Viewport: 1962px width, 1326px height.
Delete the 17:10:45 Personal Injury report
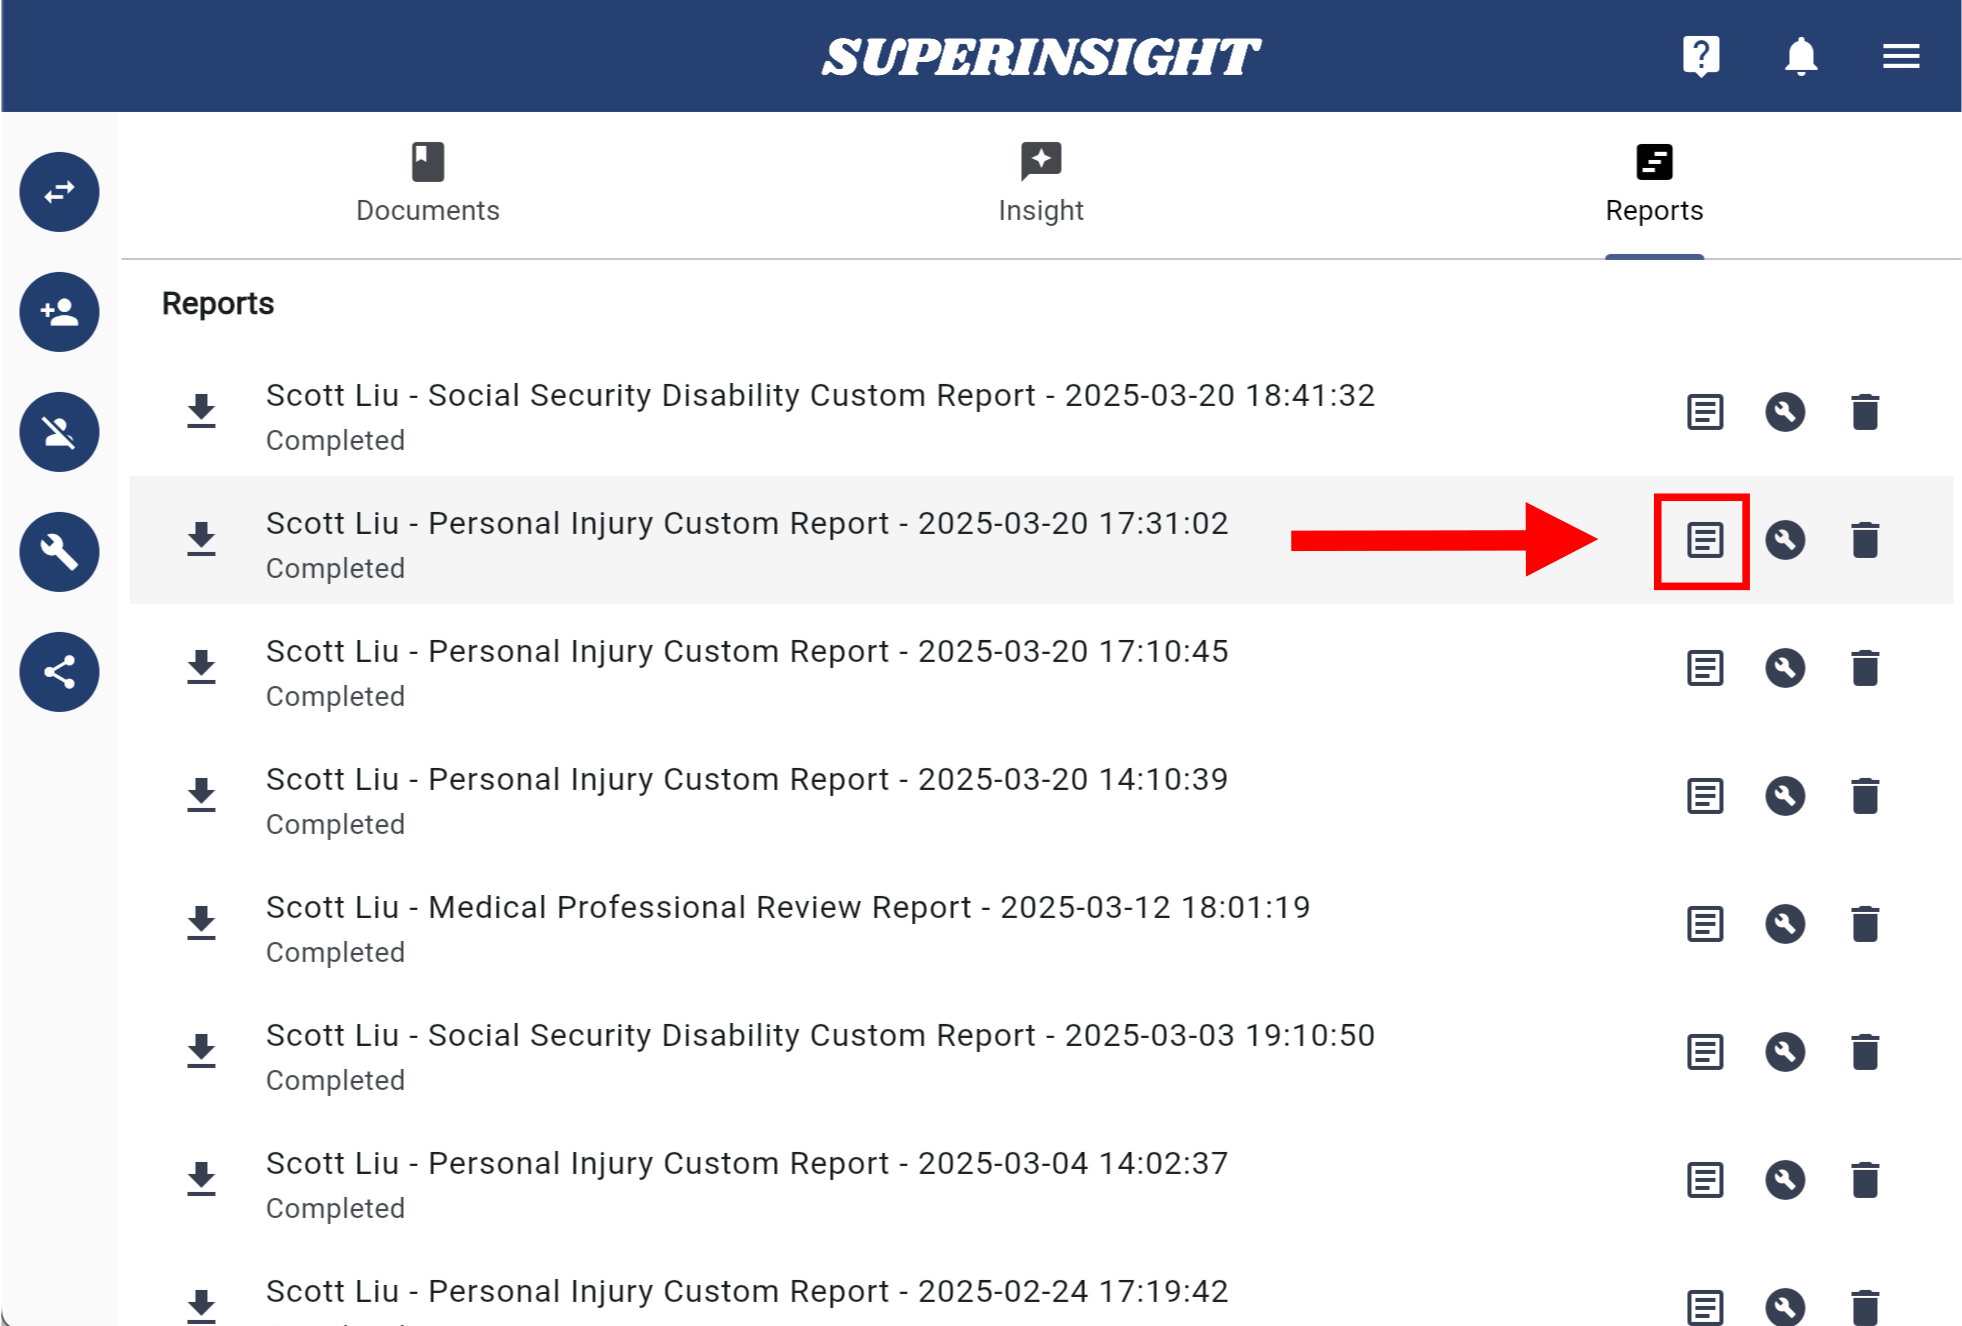[x=1864, y=668]
